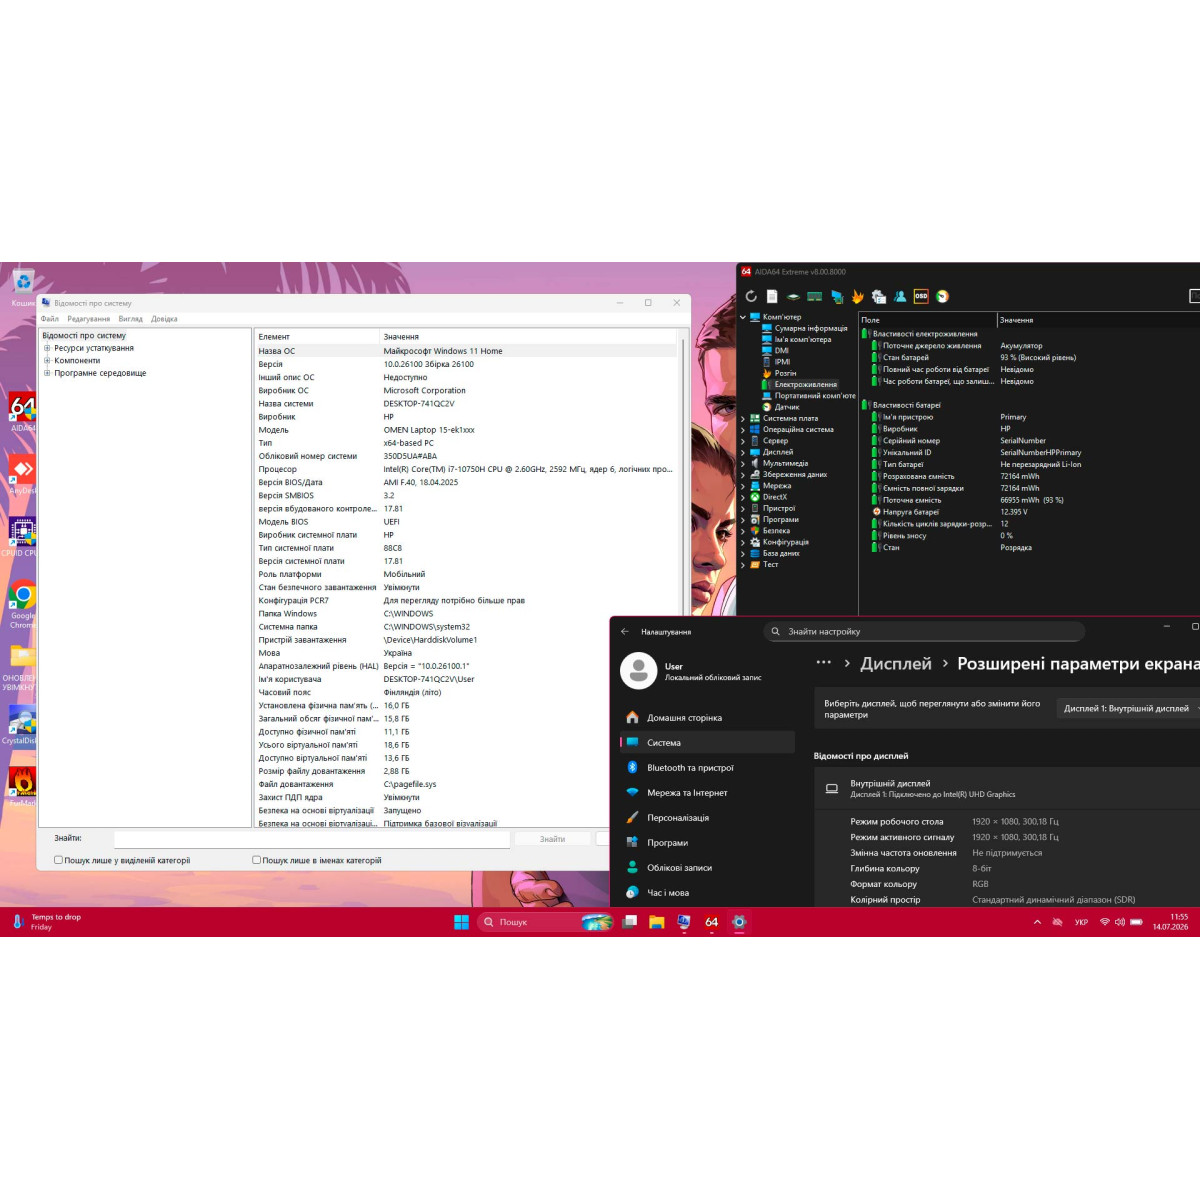
Task: Open Персоналізація in Settings sidebar
Action: click(x=708, y=818)
